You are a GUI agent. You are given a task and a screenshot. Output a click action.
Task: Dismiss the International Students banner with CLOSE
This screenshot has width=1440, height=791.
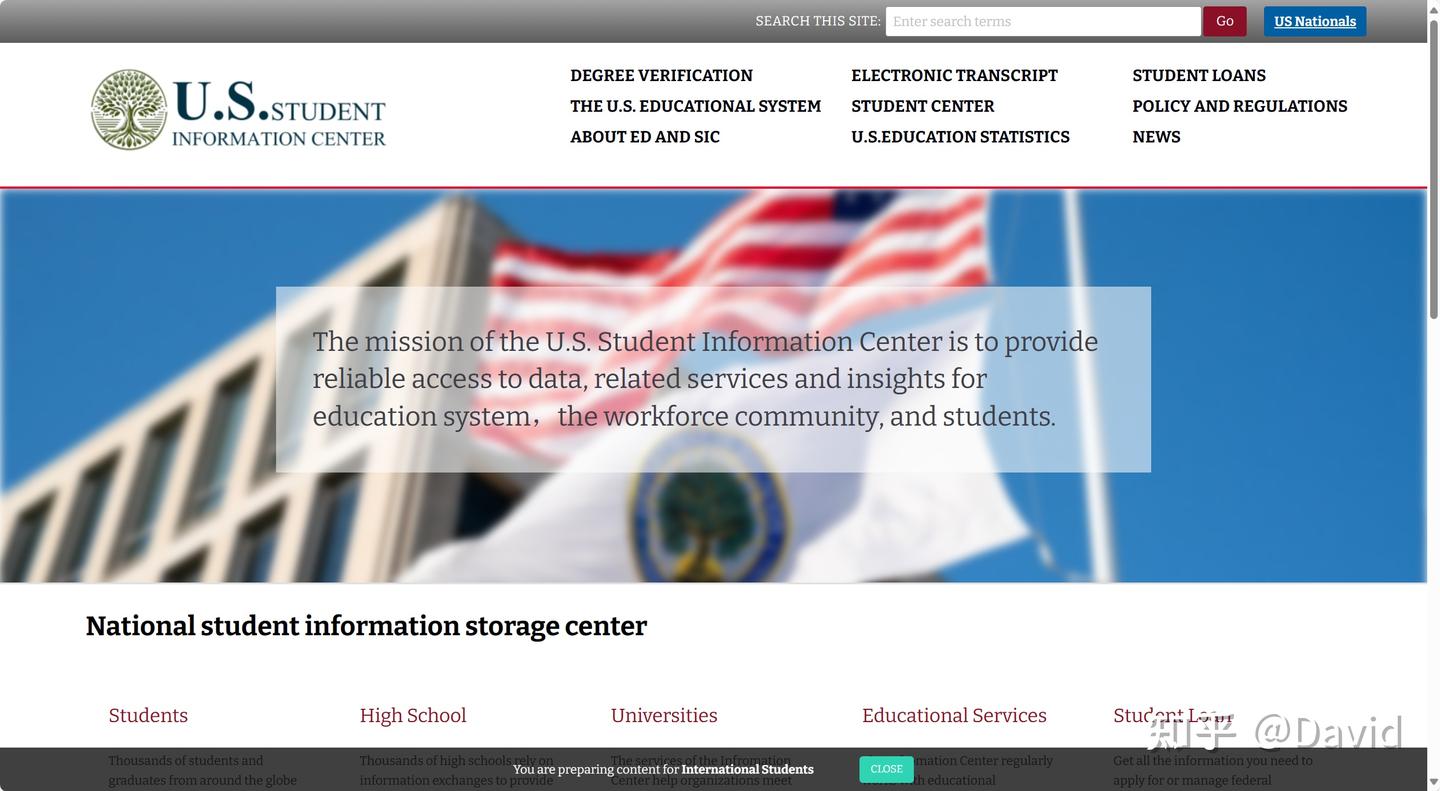tap(885, 769)
